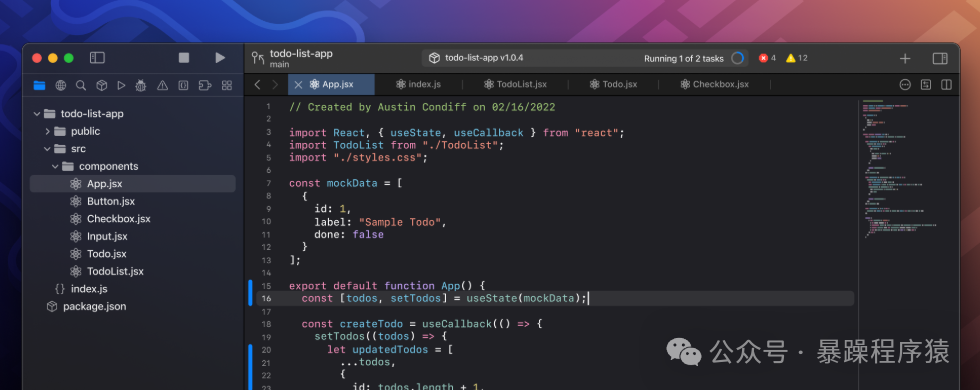Click the swap arrows editor icon
The height and width of the screenshot is (390, 980).
point(926,84)
